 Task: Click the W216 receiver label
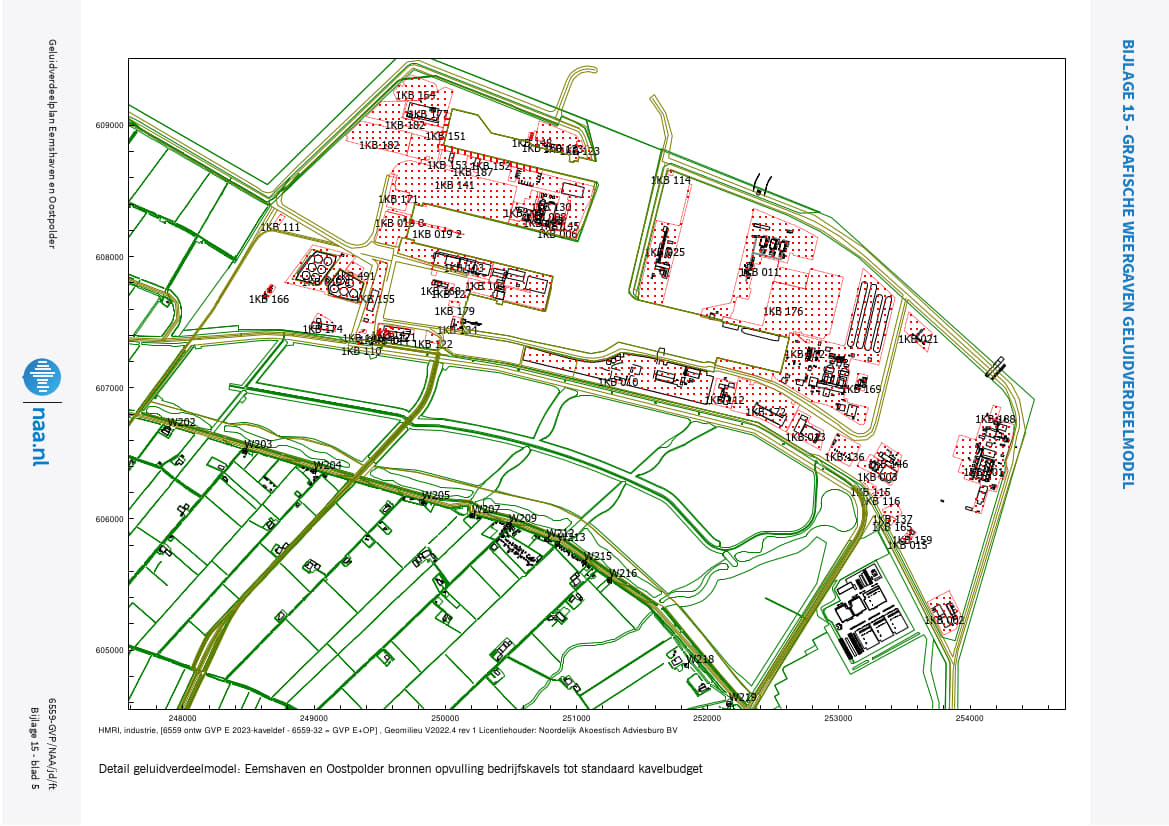tap(623, 574)
